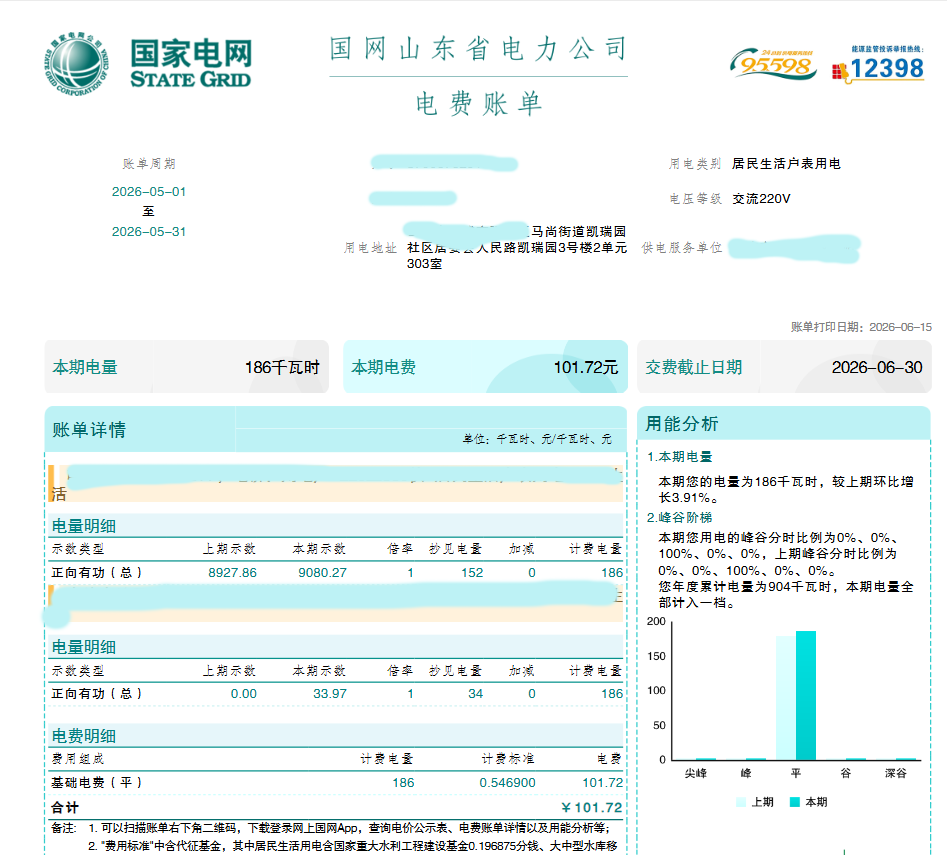947x855 pixels.
Task: Click the 电费账单 heading
Action: 478,104
